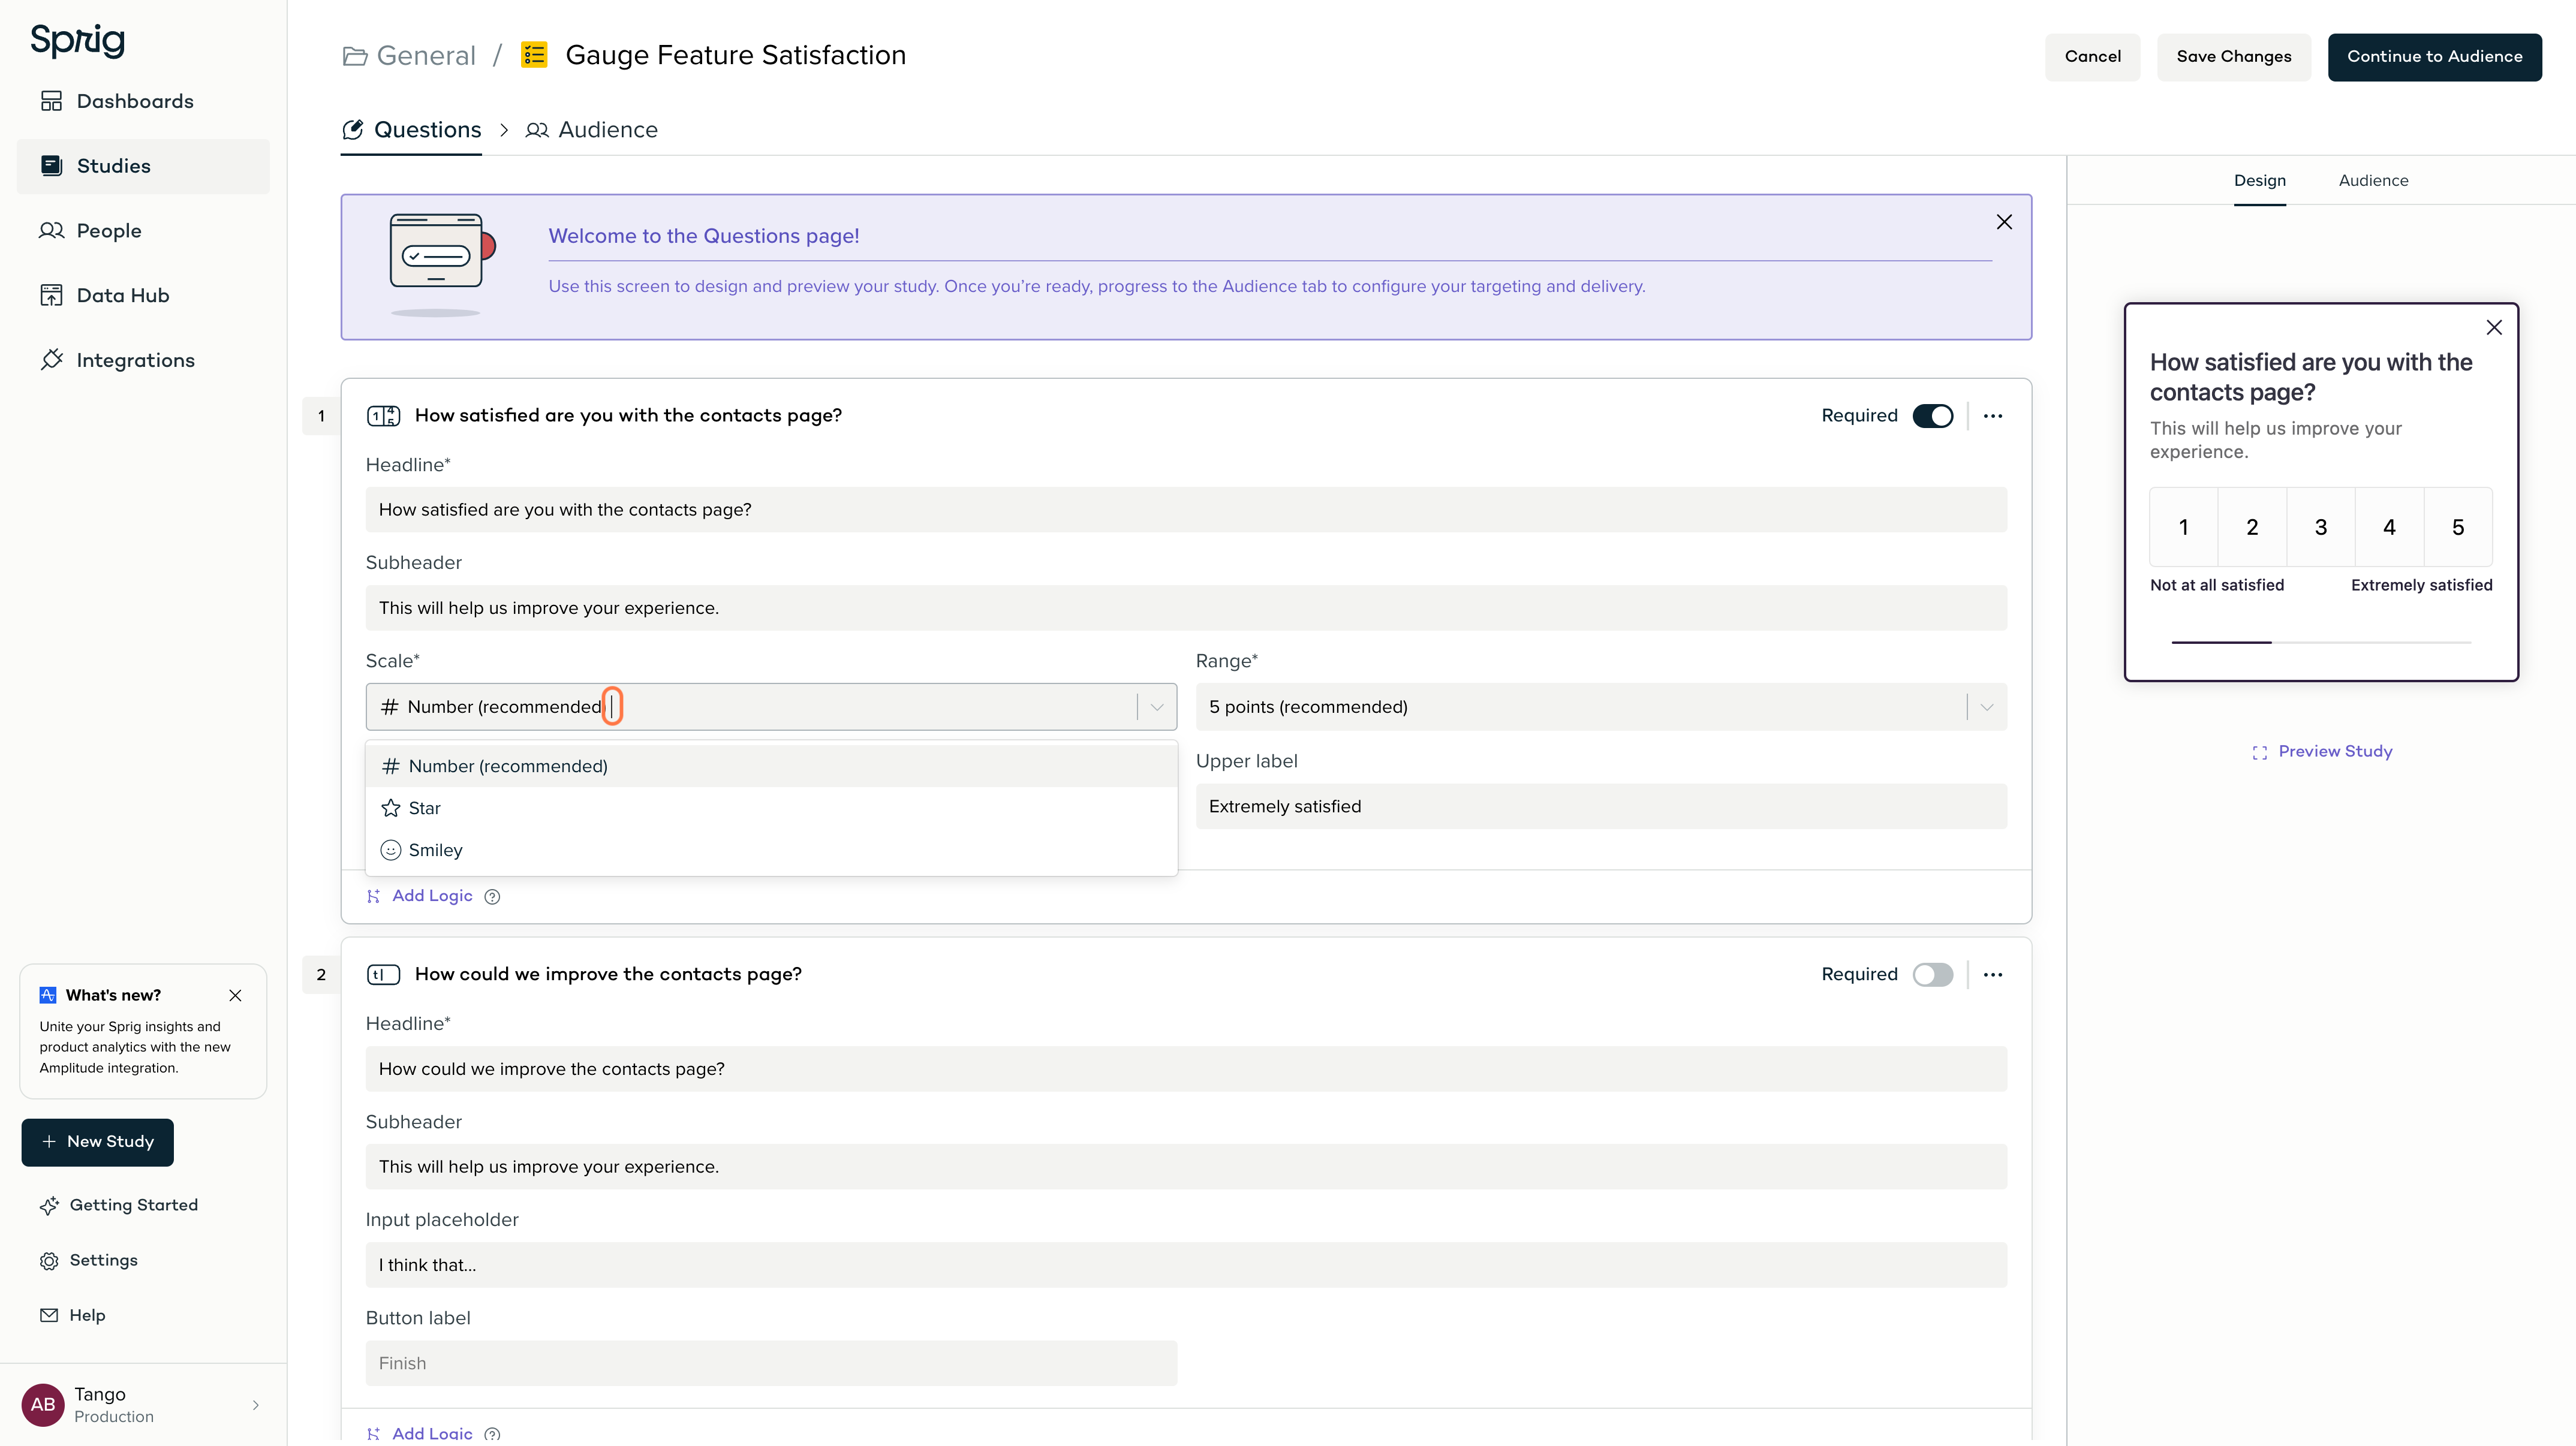Toggle Required off for question 1
The width and height of the screenshot is (2576, 1446).
1932,415
